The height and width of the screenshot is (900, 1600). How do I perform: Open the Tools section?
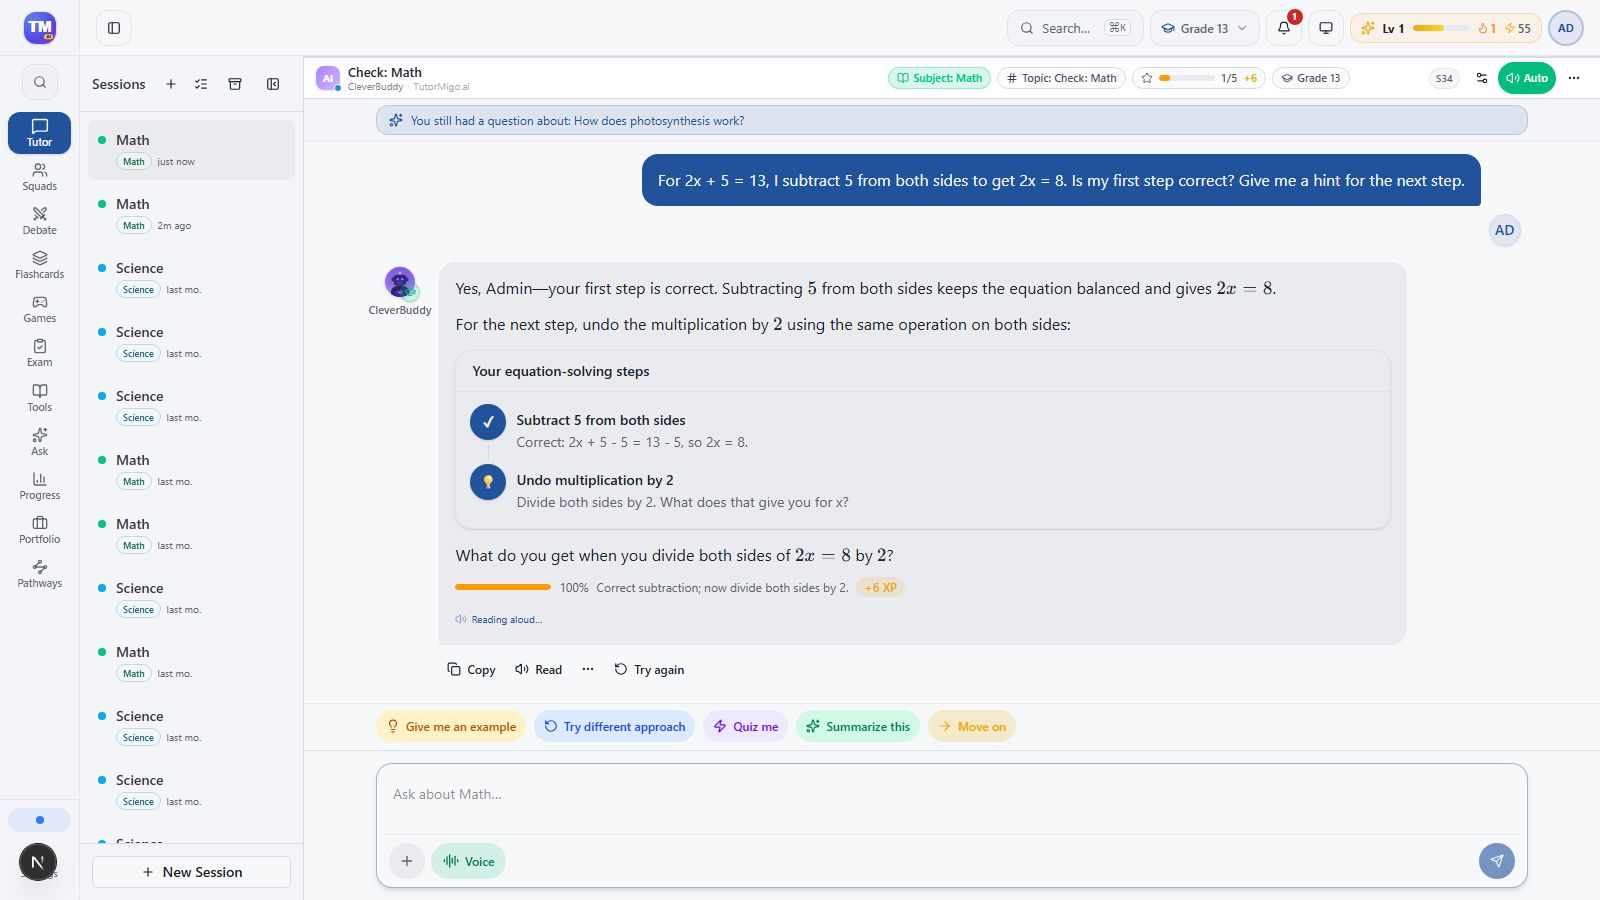[x=39, y=398]
